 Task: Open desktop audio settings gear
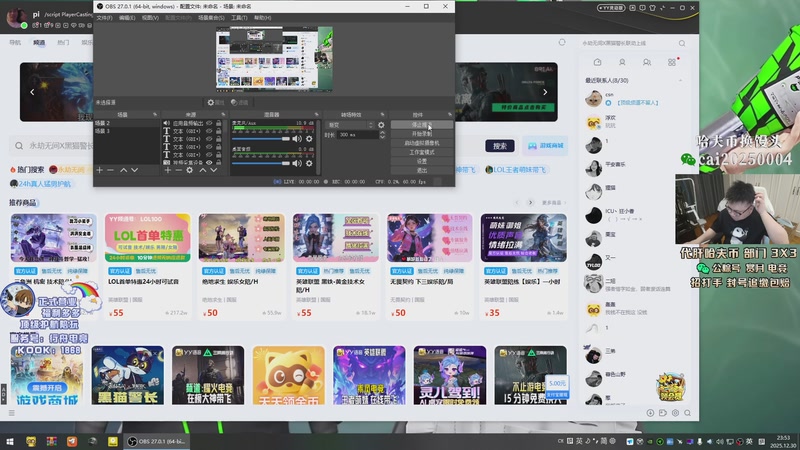coord(309,163)
